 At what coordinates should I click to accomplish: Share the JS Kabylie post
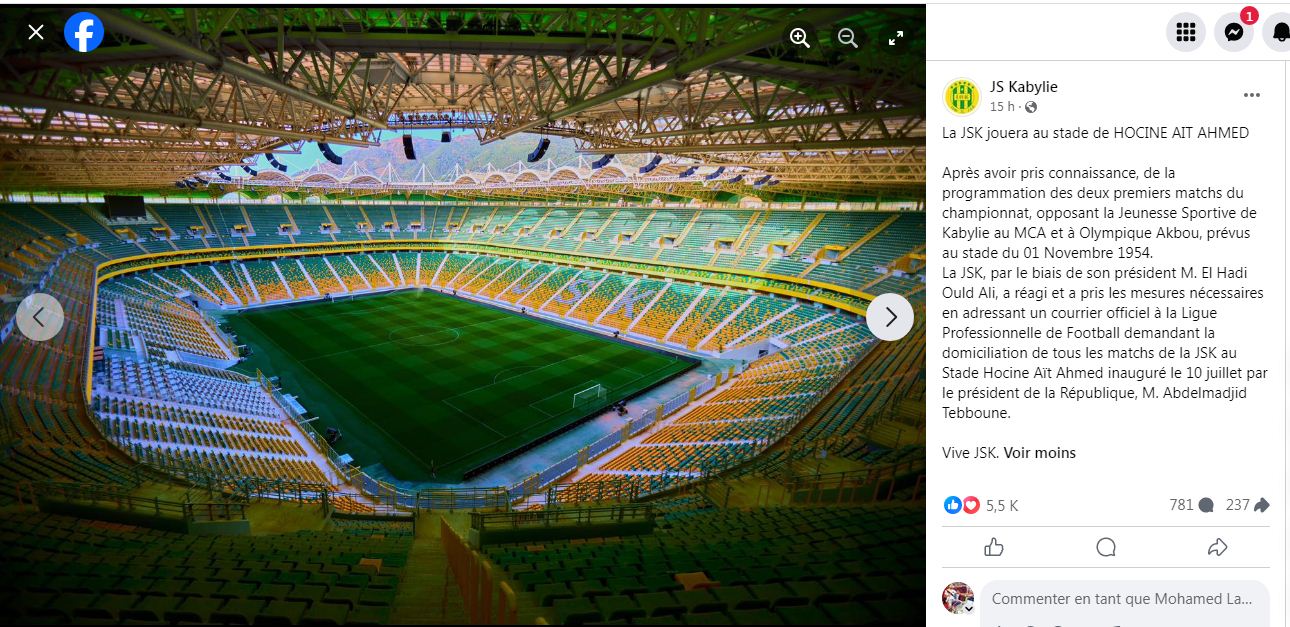(1217, 547)
